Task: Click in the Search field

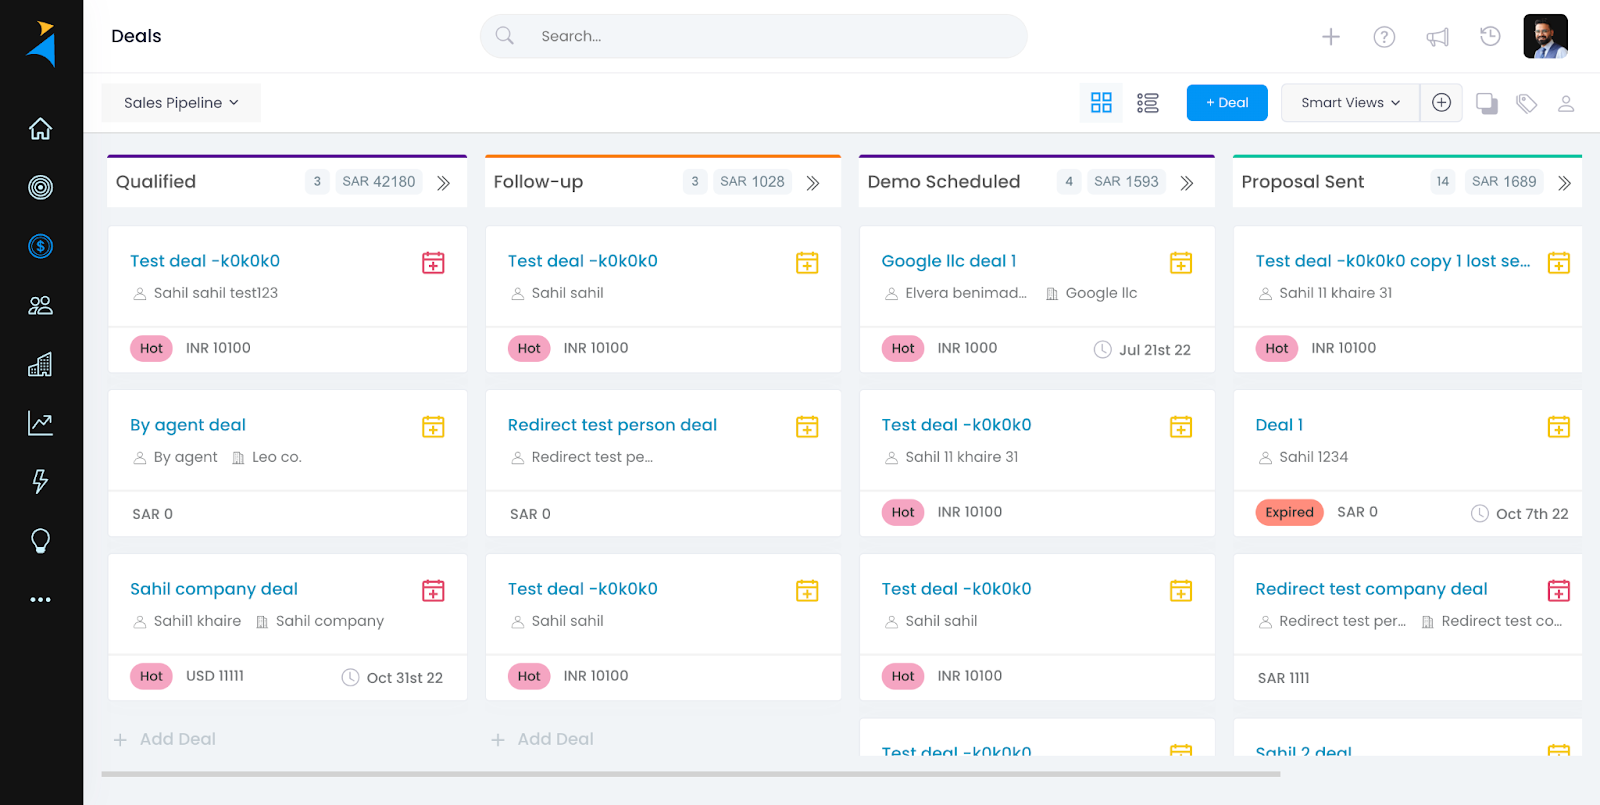Action: [x=754, y=36]
